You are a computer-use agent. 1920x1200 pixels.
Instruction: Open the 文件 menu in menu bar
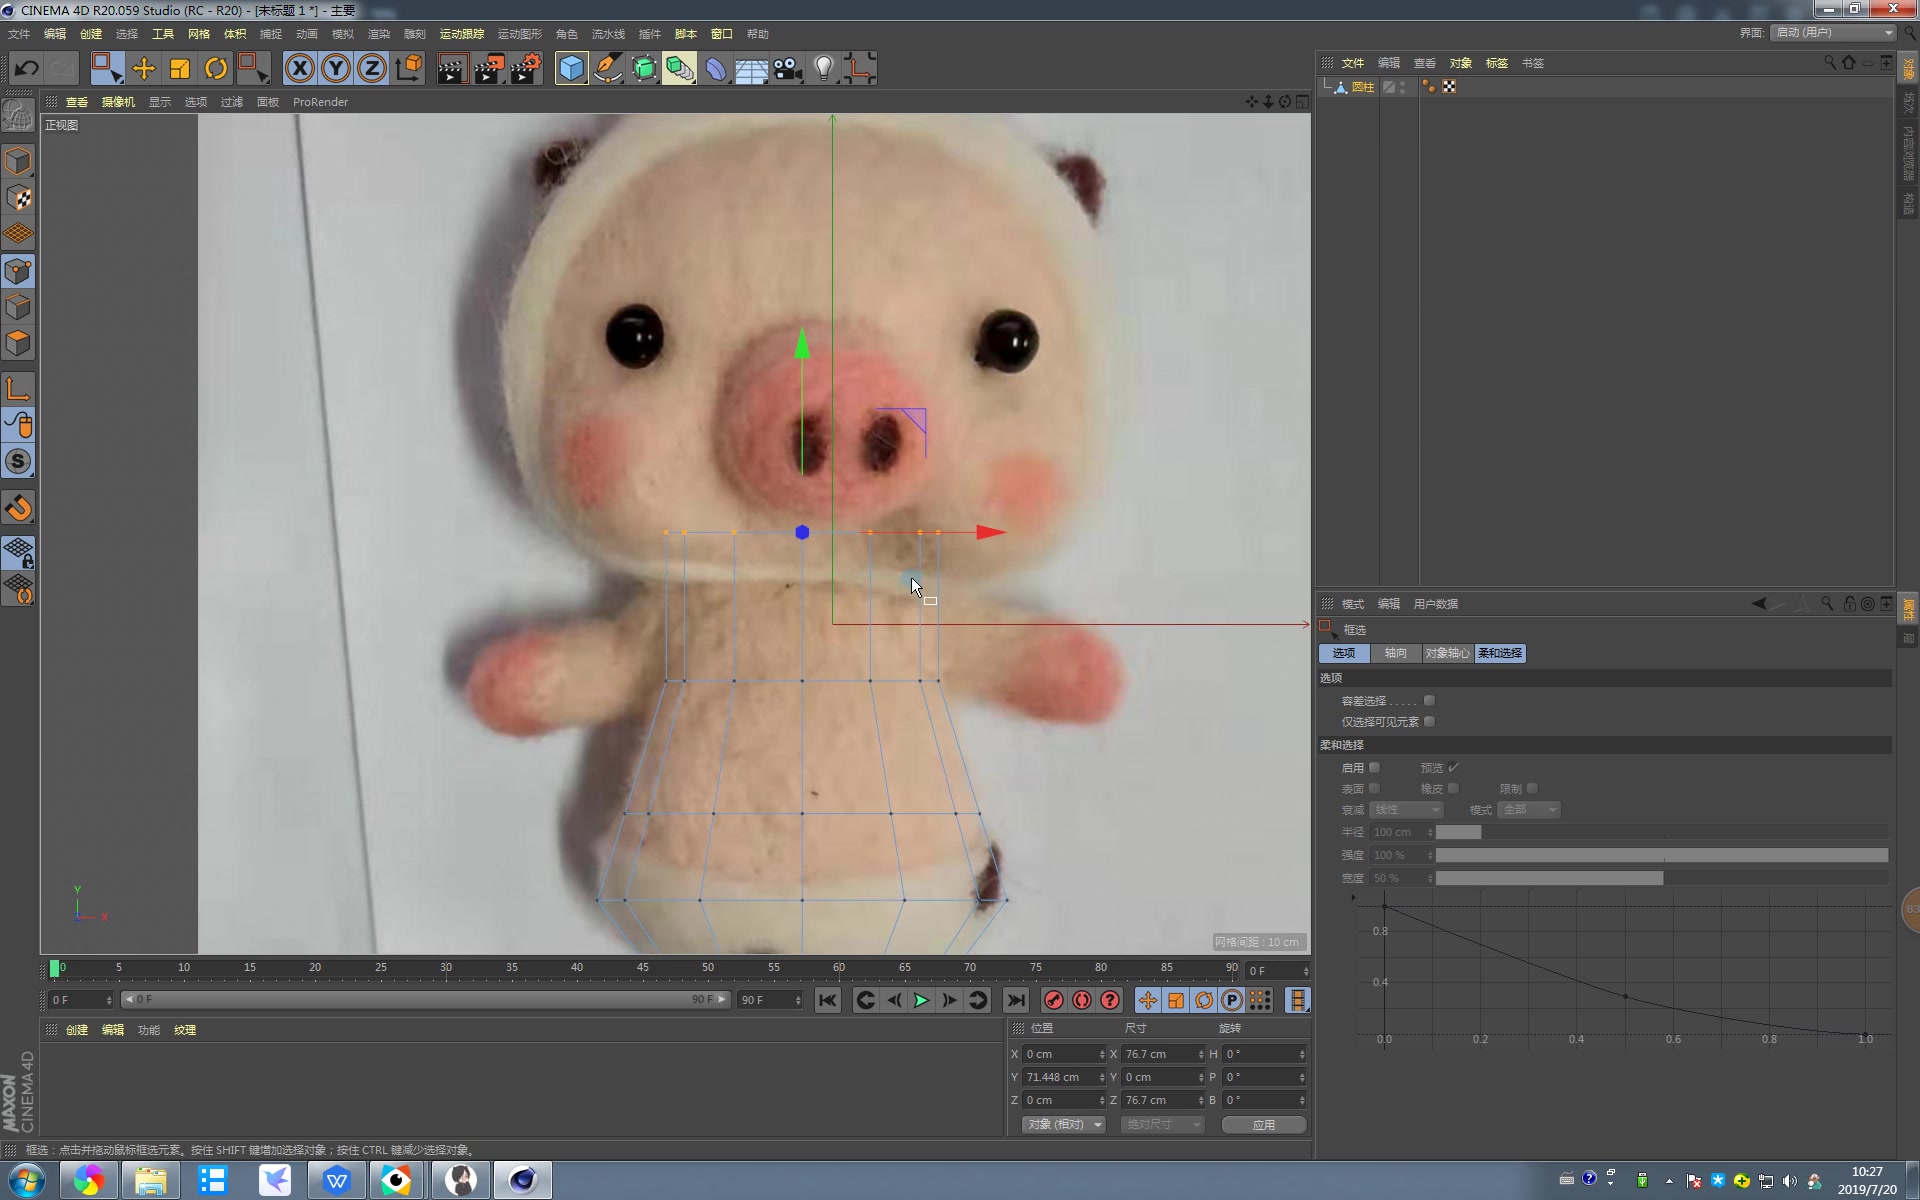click(x=19, y=34)
